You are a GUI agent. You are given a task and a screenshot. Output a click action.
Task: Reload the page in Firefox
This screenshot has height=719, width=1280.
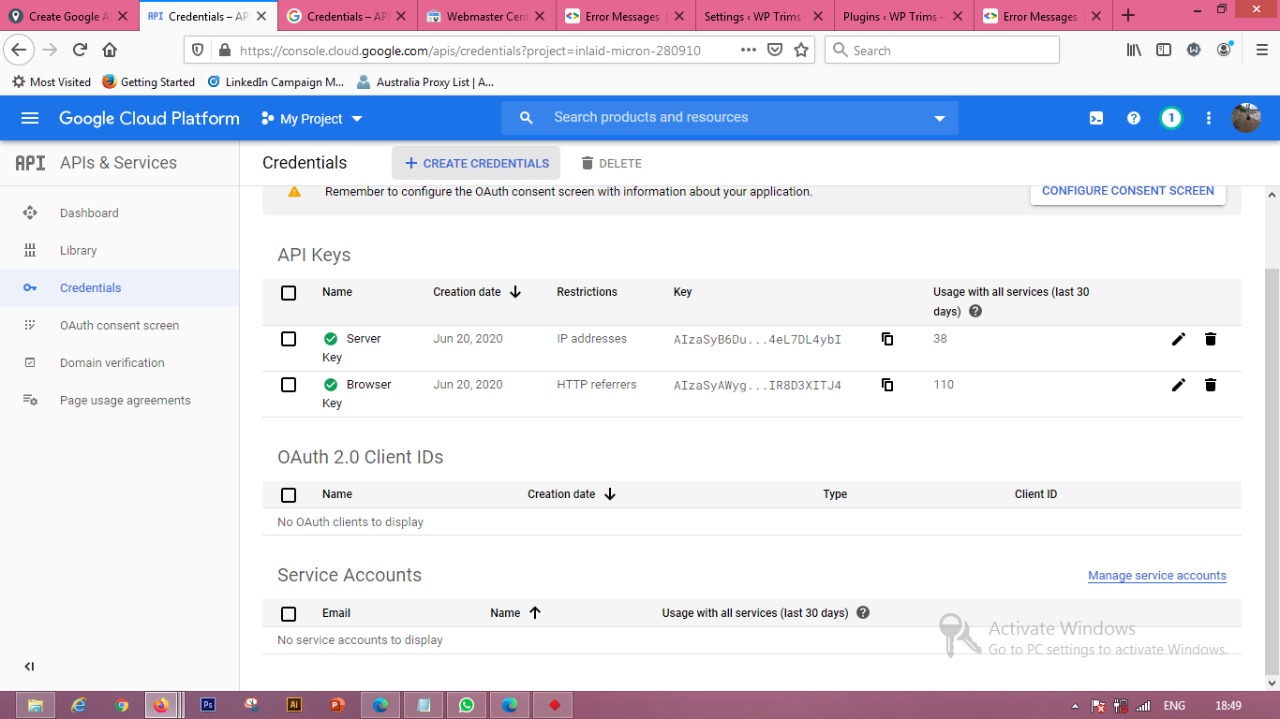pyautogui.click(x=80, y=50)
